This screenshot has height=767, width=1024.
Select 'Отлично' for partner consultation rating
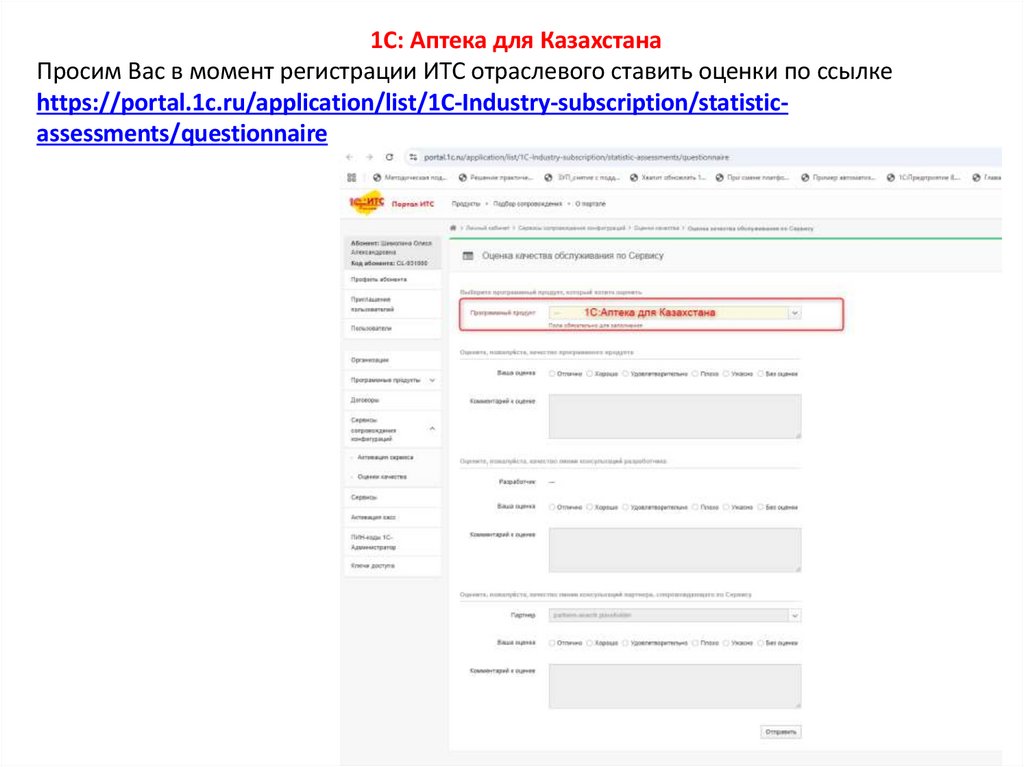552,644
